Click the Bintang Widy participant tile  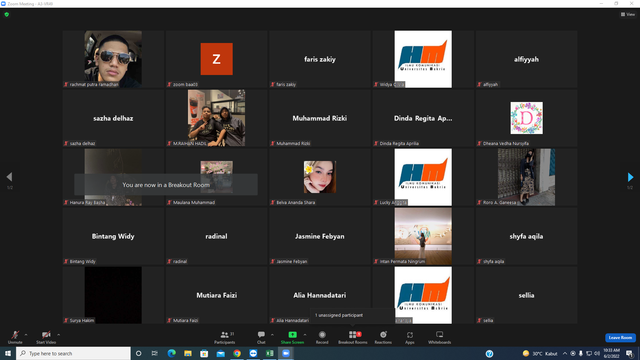click(x=113, y=236)
